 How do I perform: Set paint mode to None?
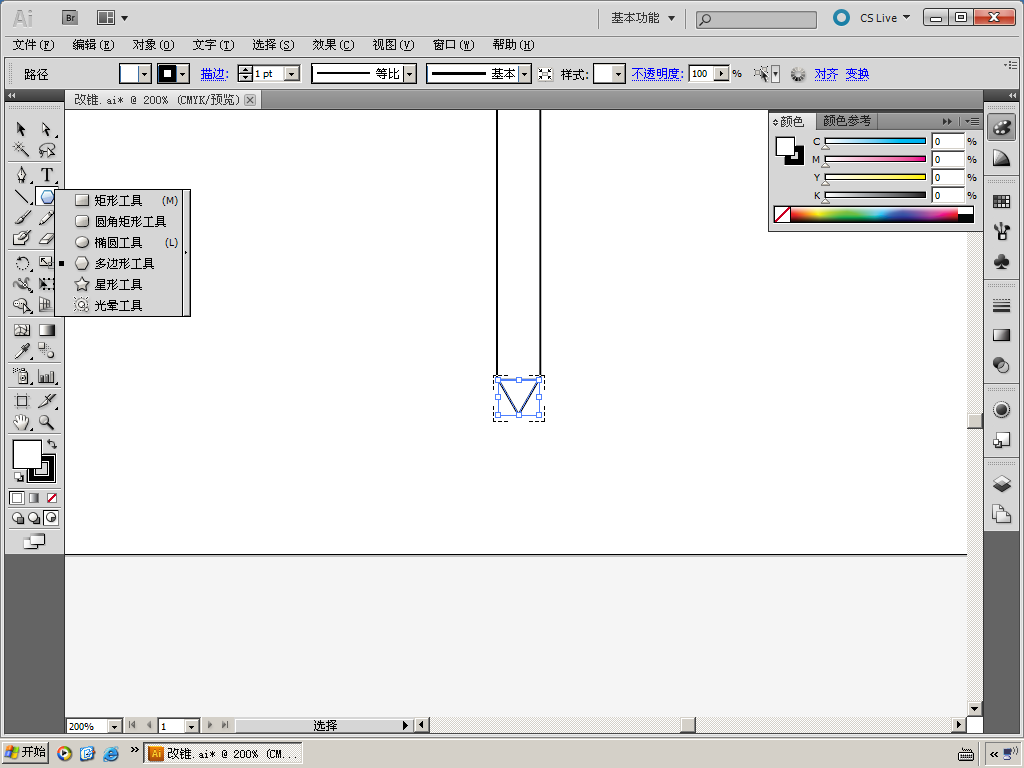pos(52,498)
